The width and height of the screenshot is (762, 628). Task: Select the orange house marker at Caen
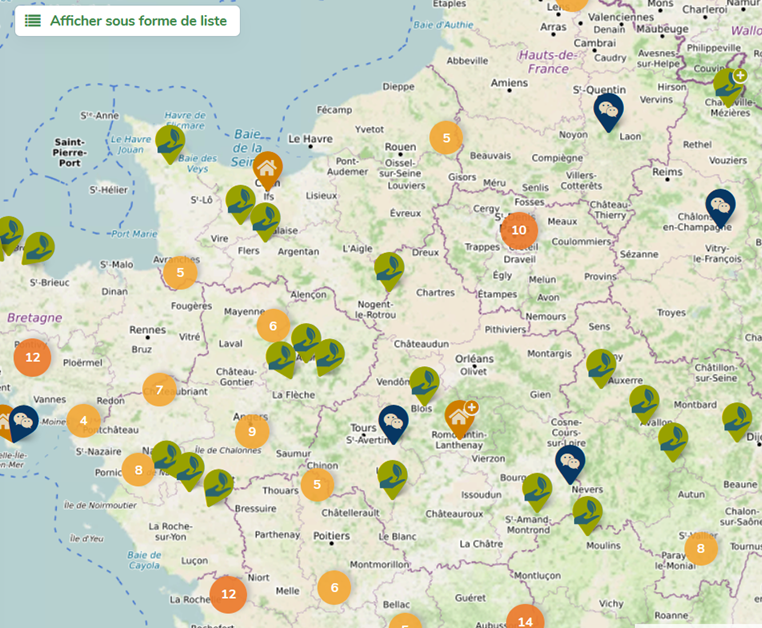coord(267,169)
